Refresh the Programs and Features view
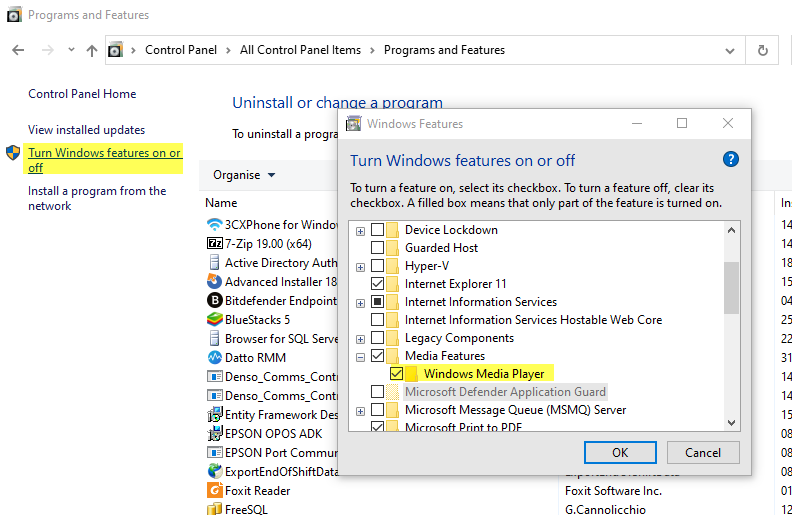The image size is (792, 515). [x=763, y=50]
